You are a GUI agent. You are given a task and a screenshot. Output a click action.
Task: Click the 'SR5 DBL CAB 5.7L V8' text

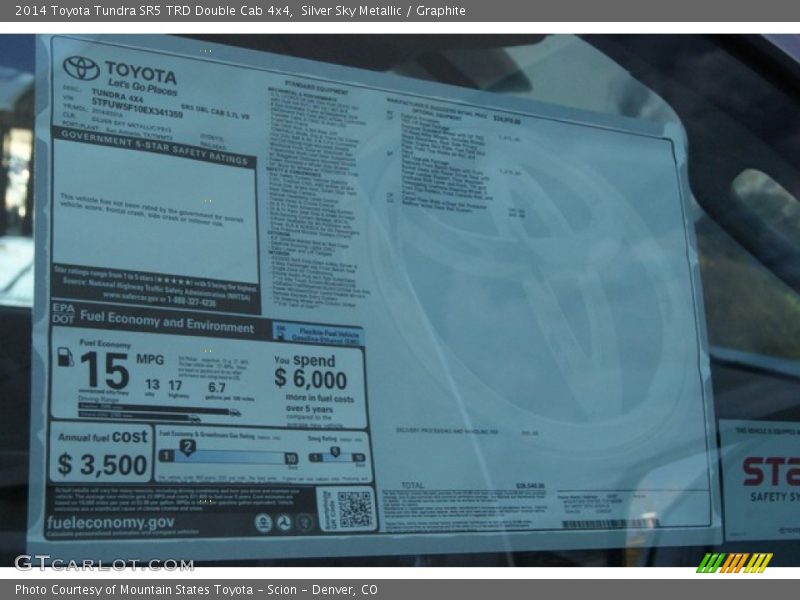(x=215, y=112)
